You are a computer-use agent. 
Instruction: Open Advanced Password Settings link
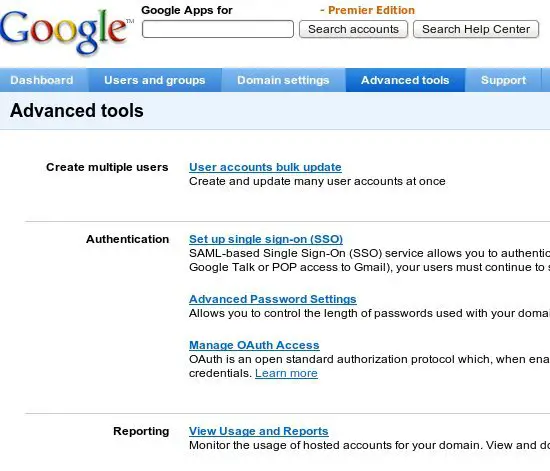pyautogui.click(x=273, y=299)
